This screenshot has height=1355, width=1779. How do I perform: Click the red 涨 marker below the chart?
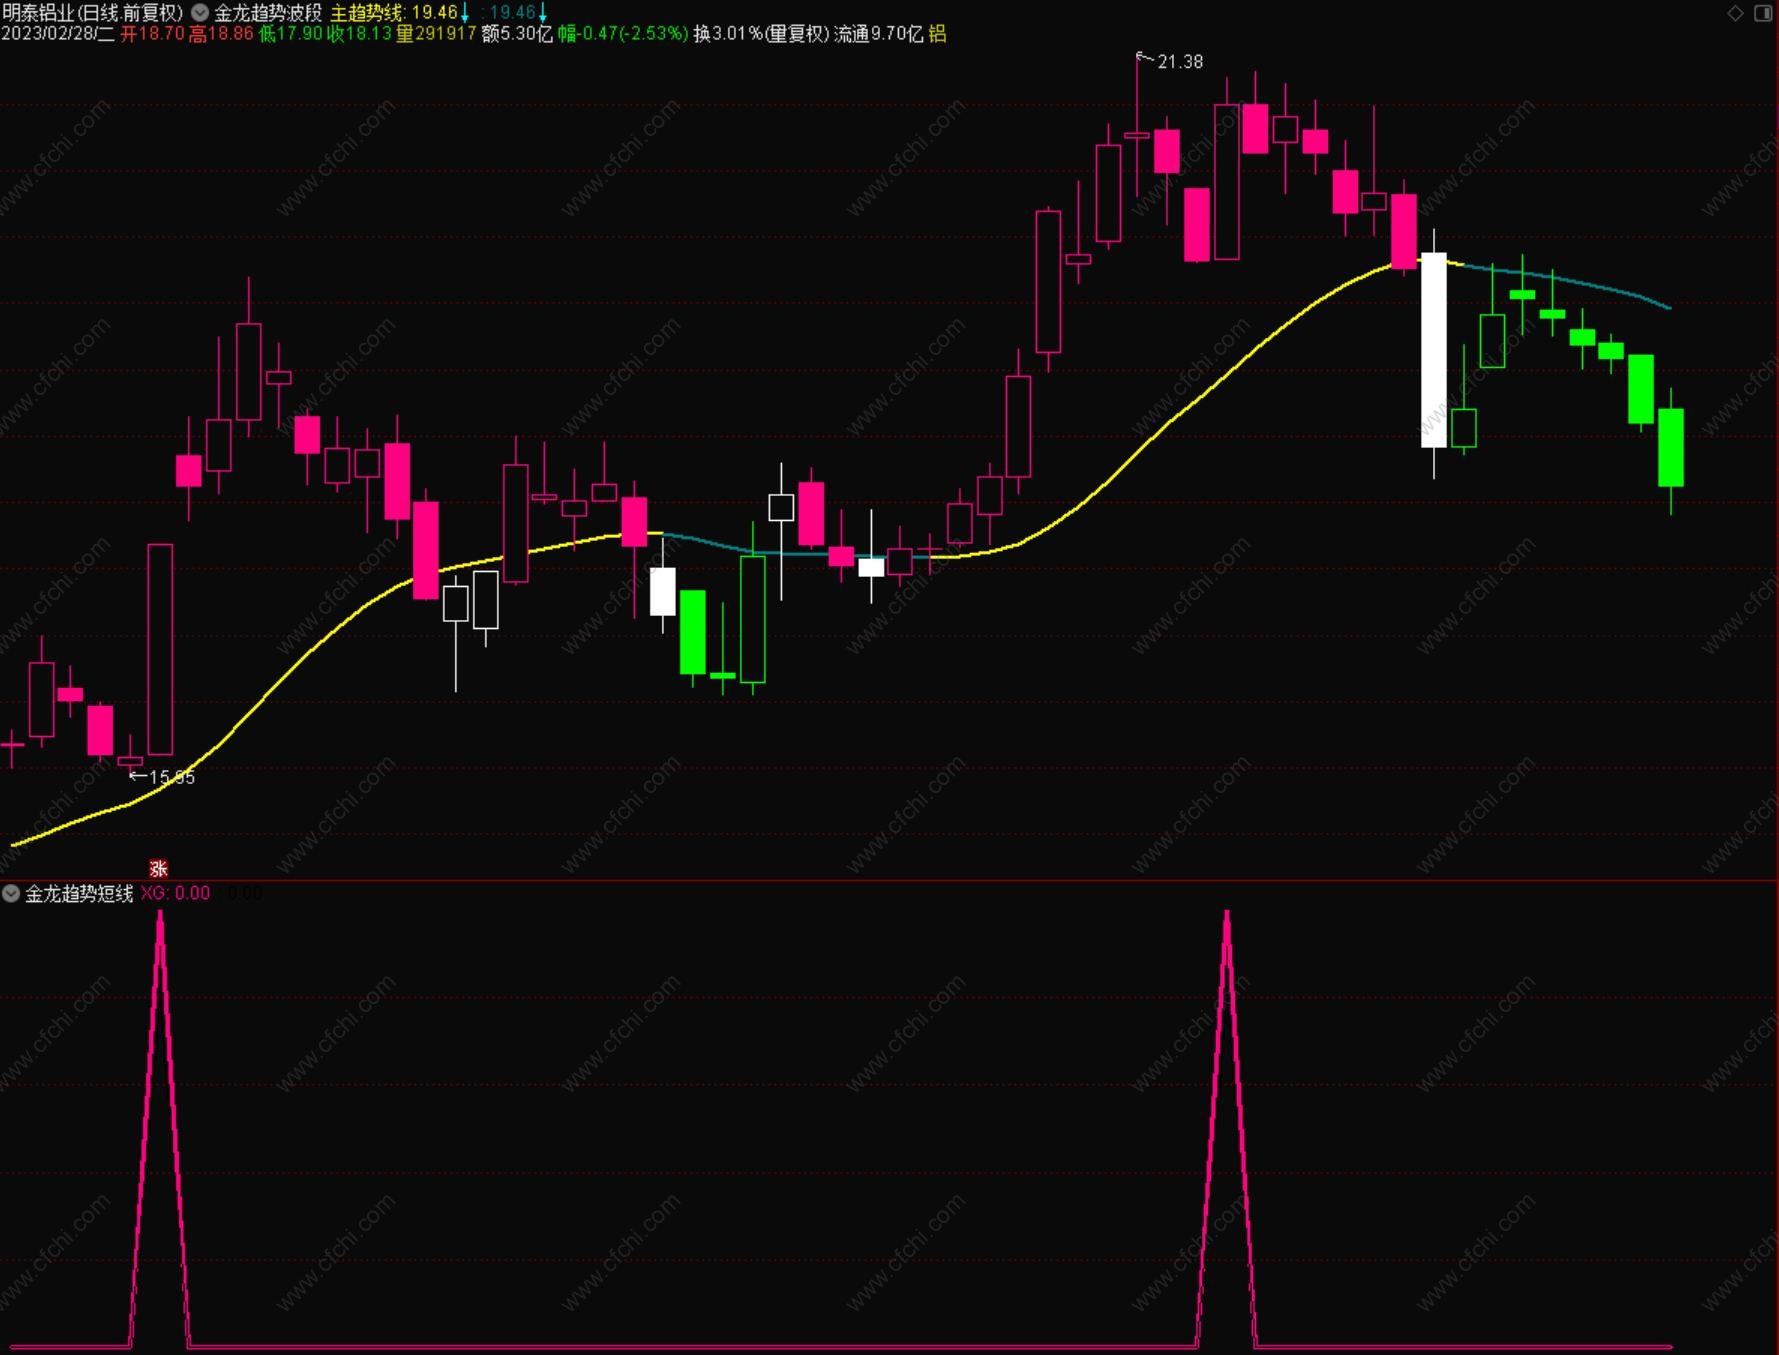click(x=159, y=868)
